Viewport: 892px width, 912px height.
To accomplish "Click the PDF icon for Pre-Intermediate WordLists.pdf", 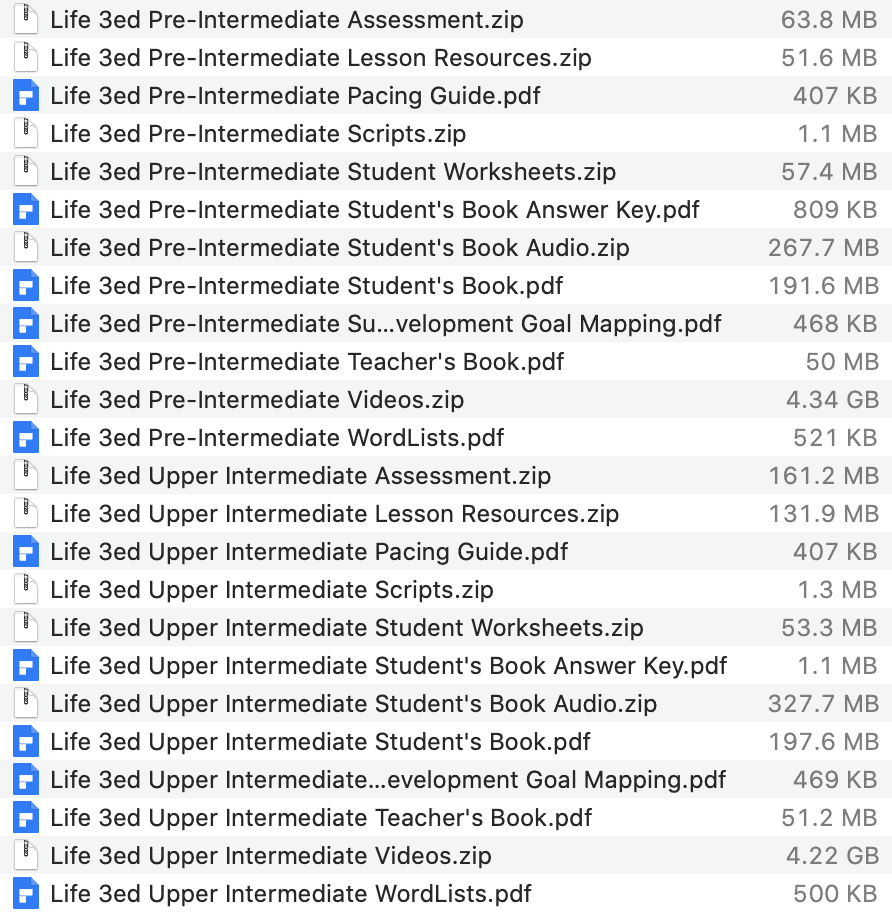I will [x=25, y=438].
